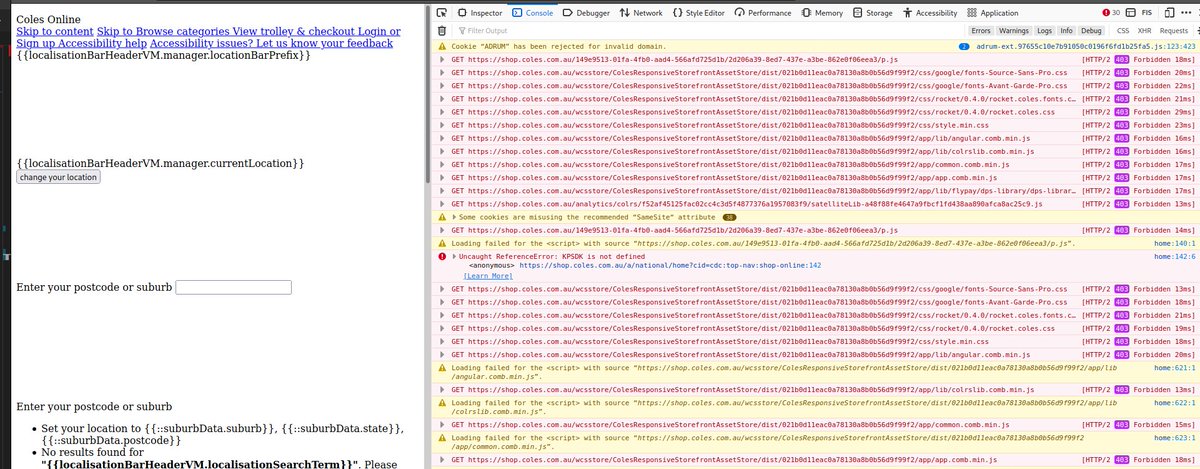1200x469 pixels.
Task: Click the red error count badge showing 30
Action: [x=1111, y=13]
